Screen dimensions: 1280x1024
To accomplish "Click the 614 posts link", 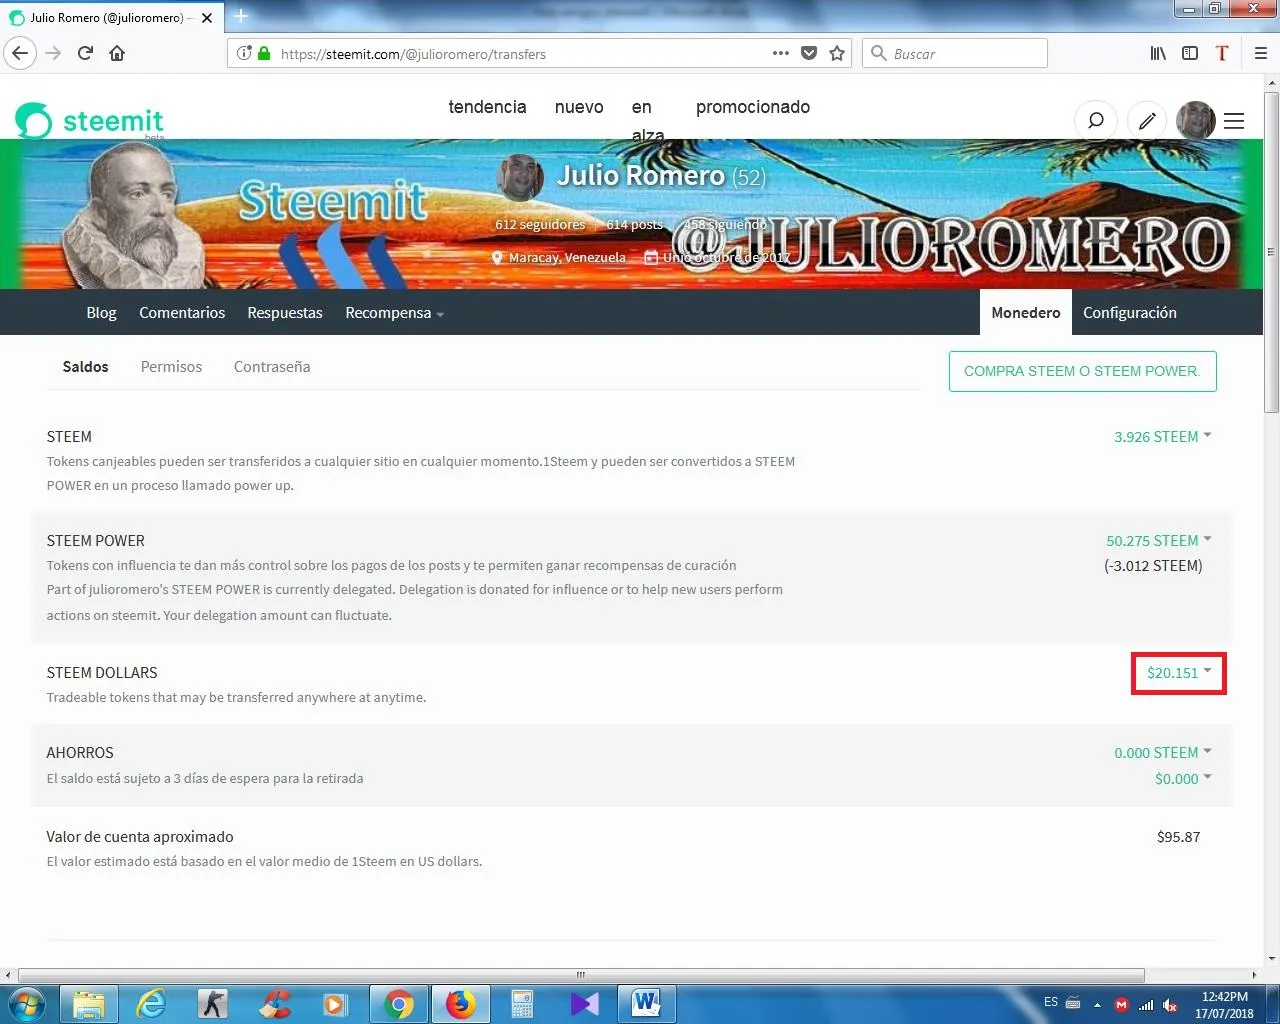I will [634, 224].
